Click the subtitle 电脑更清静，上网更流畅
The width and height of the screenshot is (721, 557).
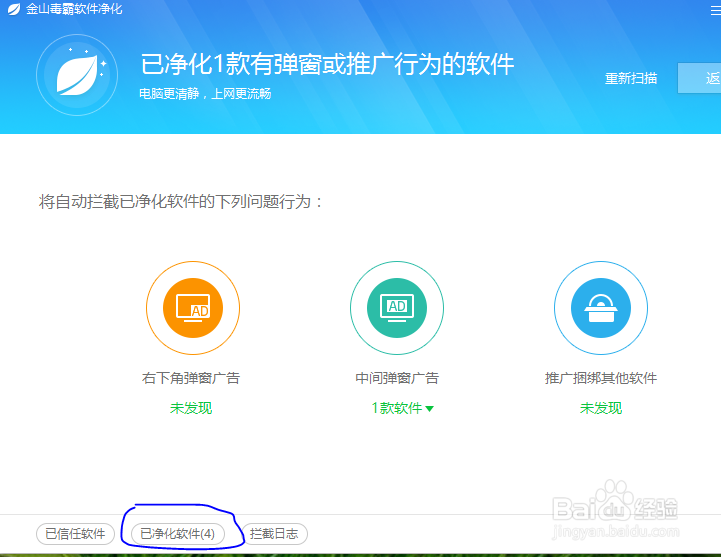tap(205, 94)
